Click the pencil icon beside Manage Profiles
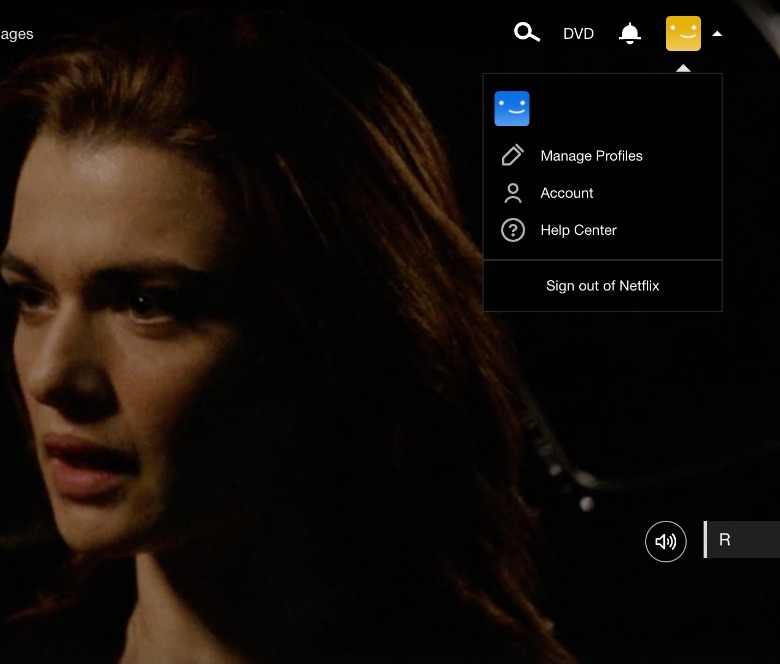 pyautogui.click(x=512, y=155)
